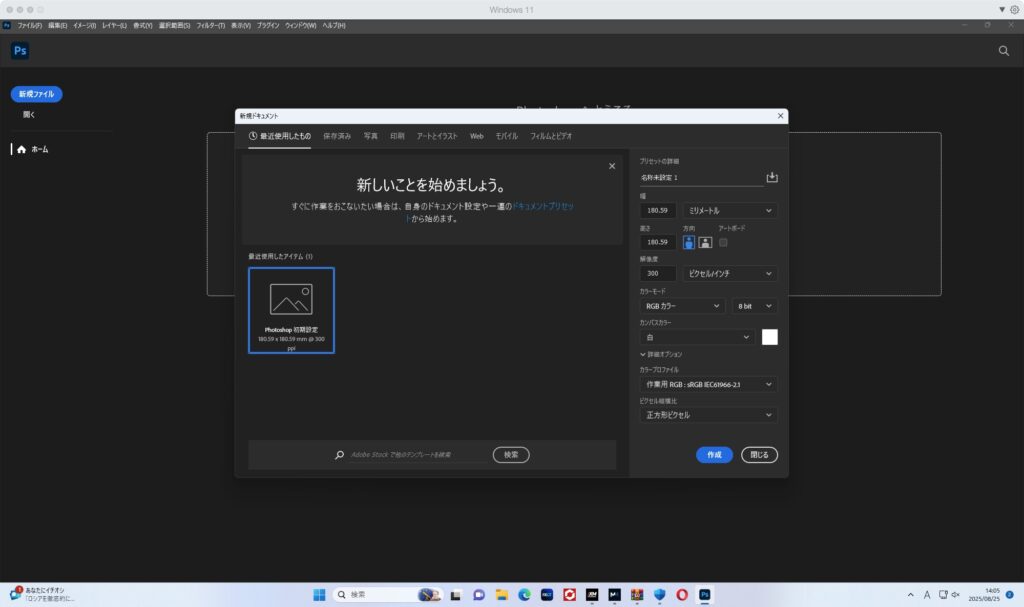The image size is (1024, 607).
Task: Click the preset name field 名称未設定 1
Action: tap(701, 178)
